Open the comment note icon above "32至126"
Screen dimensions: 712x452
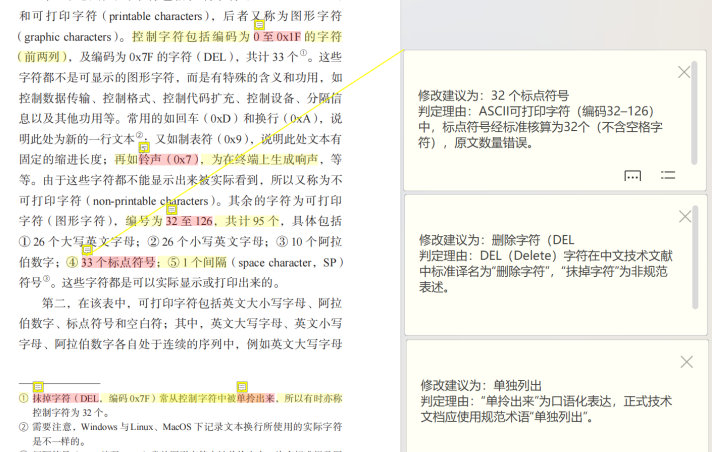(172, 209)
